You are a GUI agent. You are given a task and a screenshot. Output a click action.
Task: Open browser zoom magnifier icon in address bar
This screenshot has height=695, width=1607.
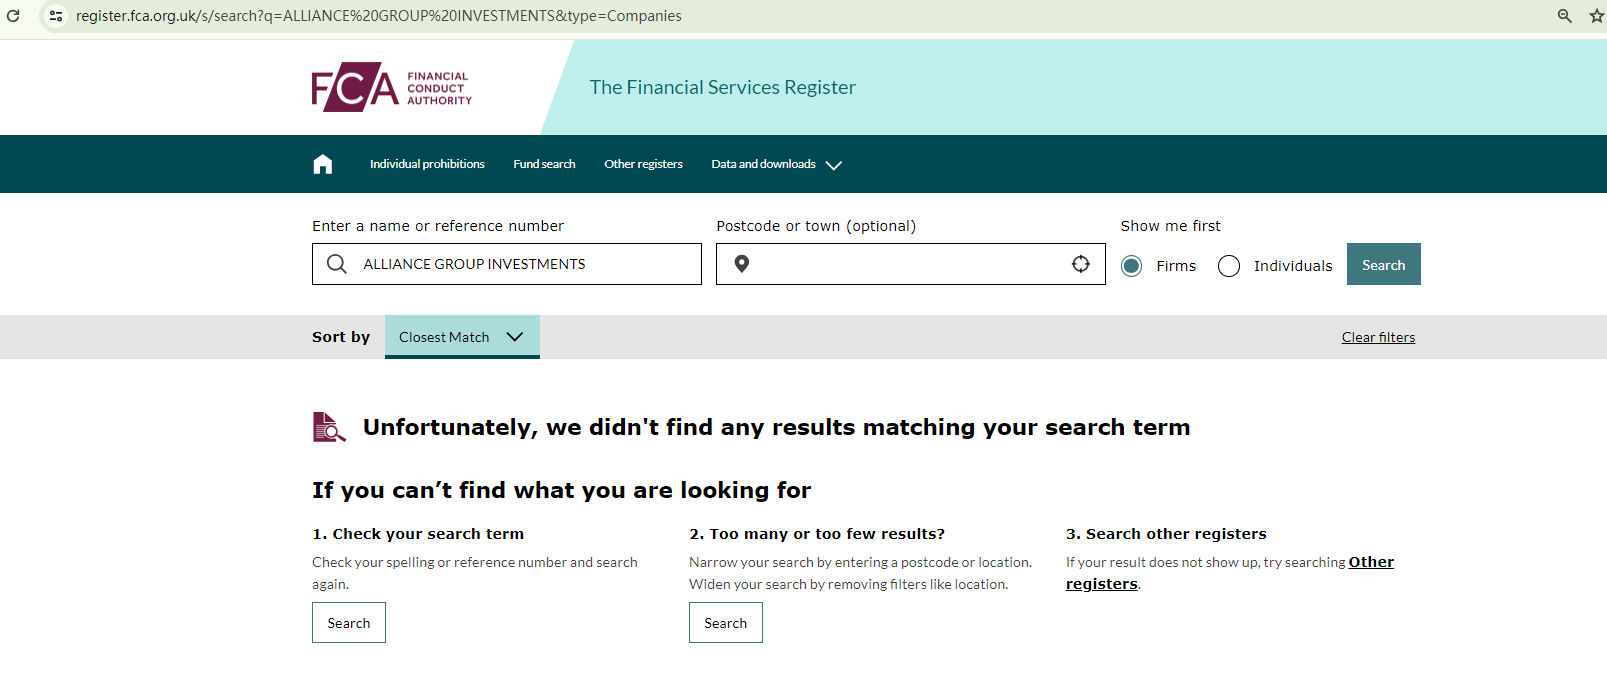click(1565, 16)
